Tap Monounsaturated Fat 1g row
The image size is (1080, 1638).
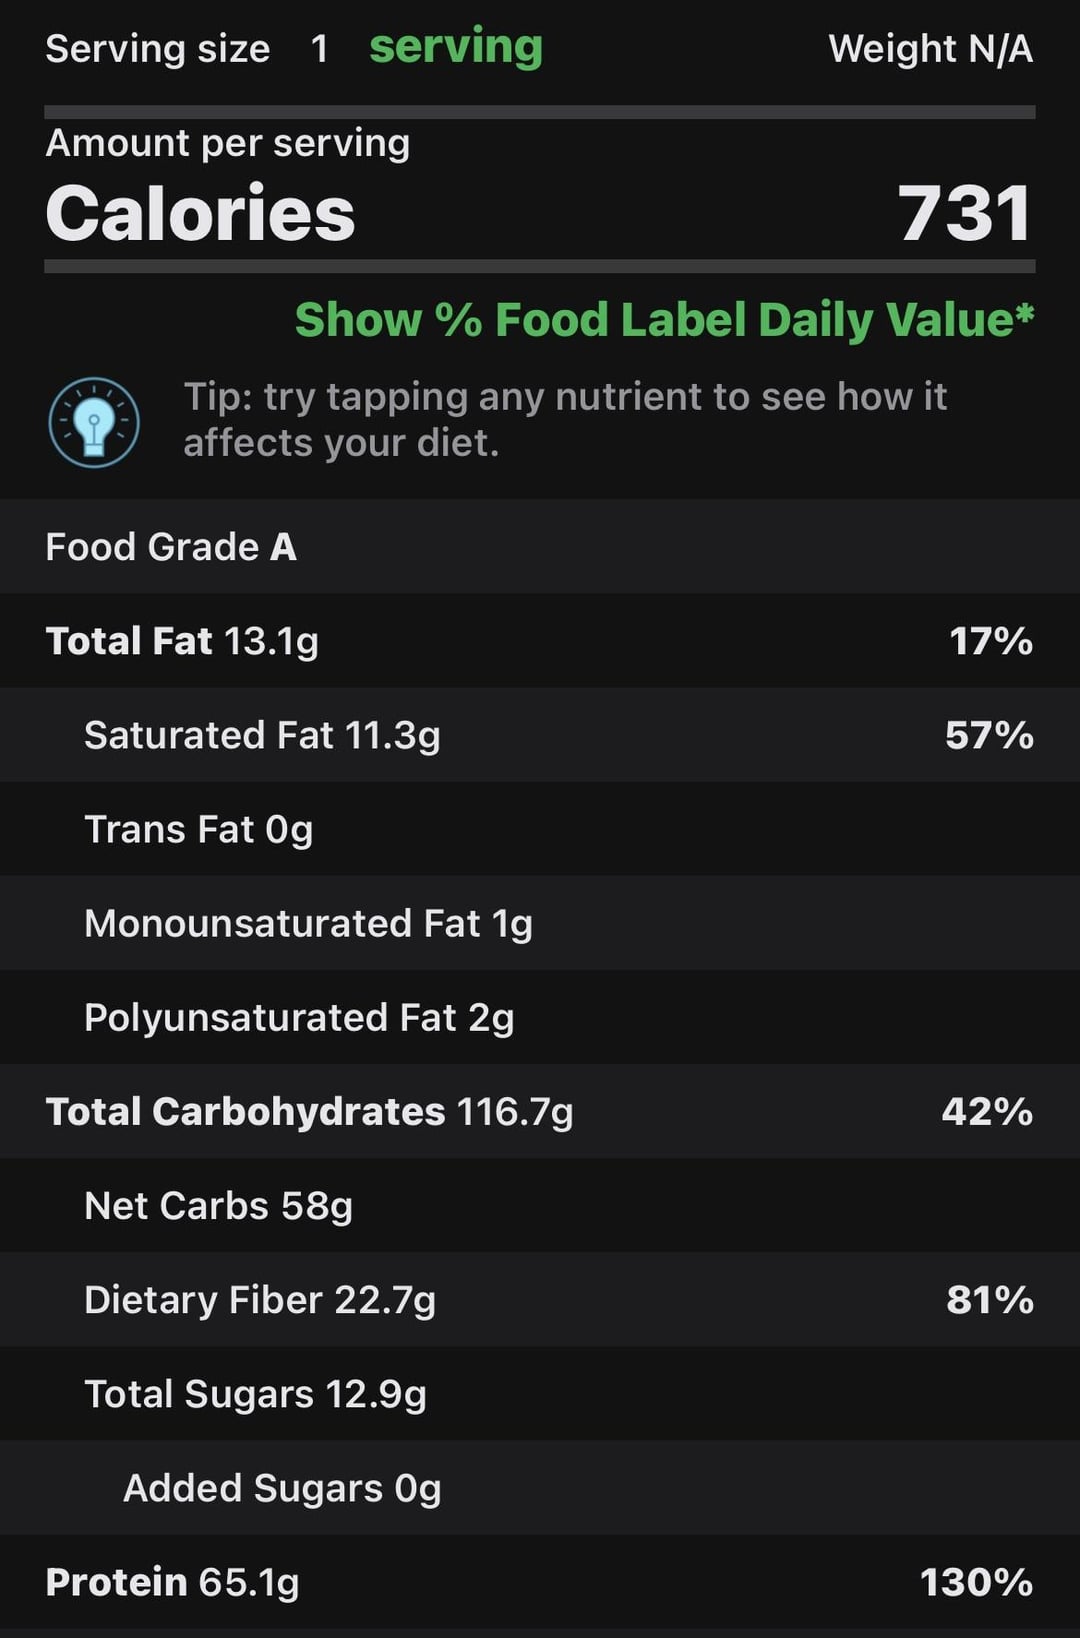coord(540,923)
